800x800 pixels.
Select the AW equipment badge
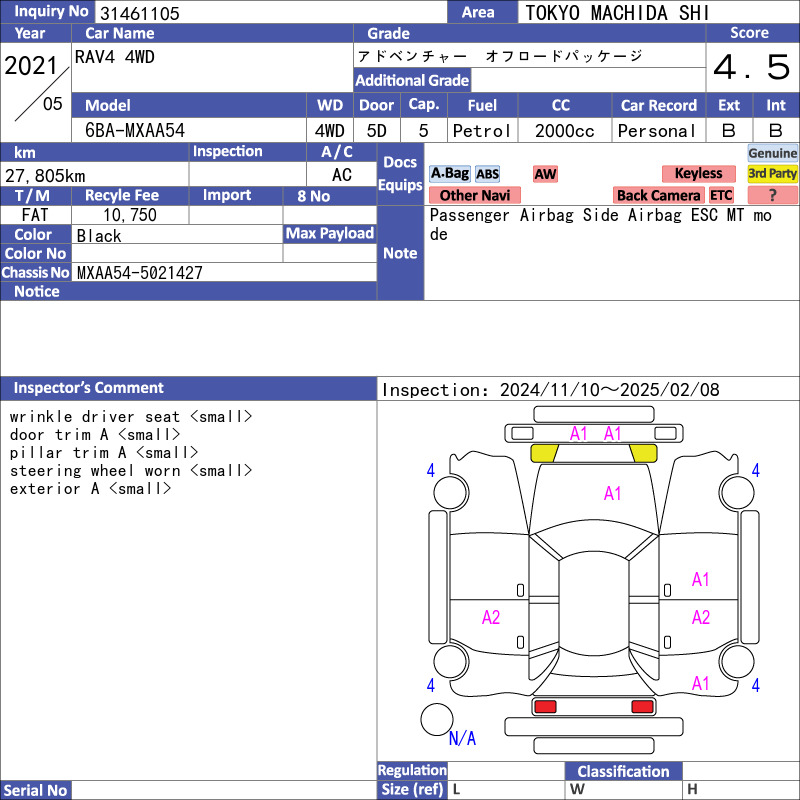coord(545,173)
